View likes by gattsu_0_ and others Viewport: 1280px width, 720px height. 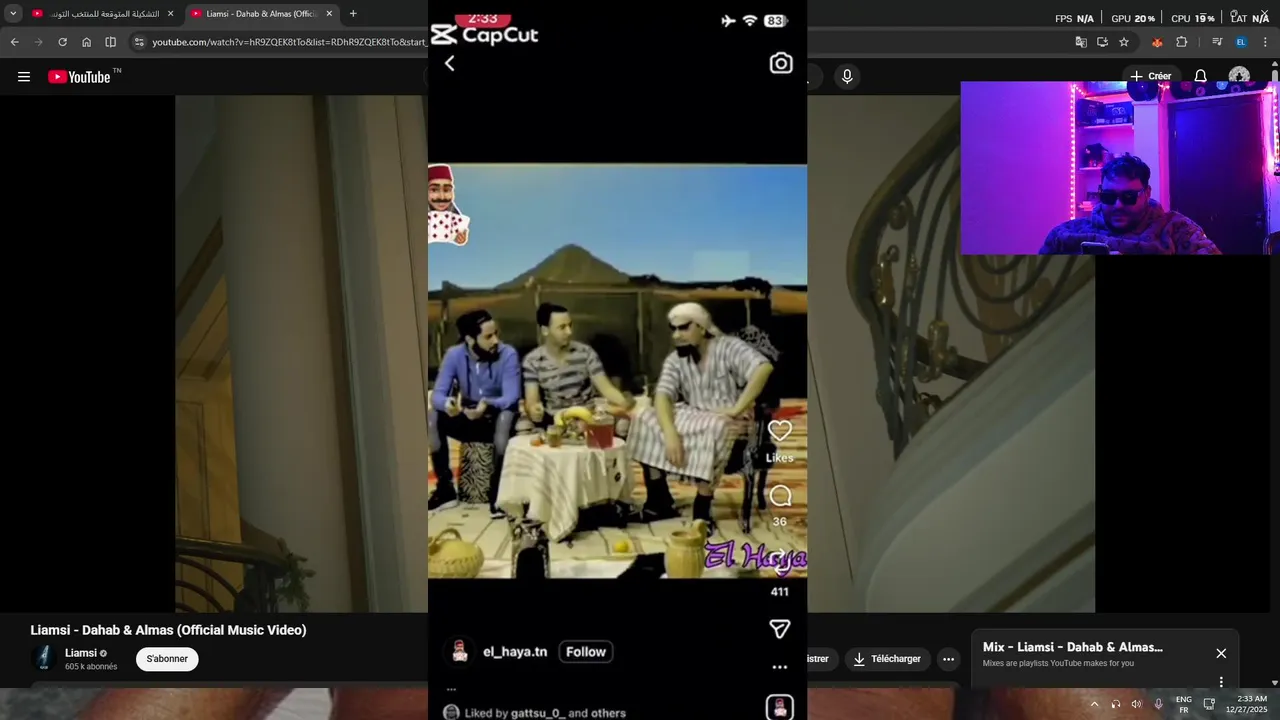click(545, 713)
